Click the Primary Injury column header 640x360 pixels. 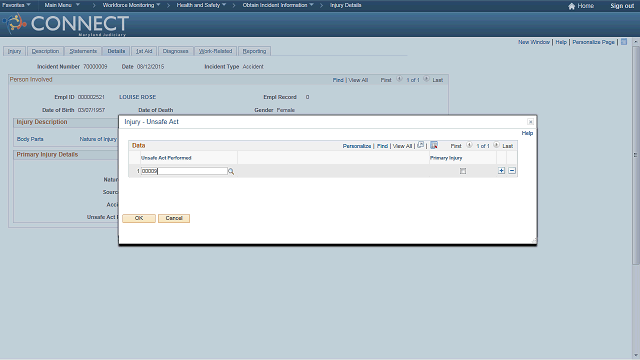coord(446,158)
